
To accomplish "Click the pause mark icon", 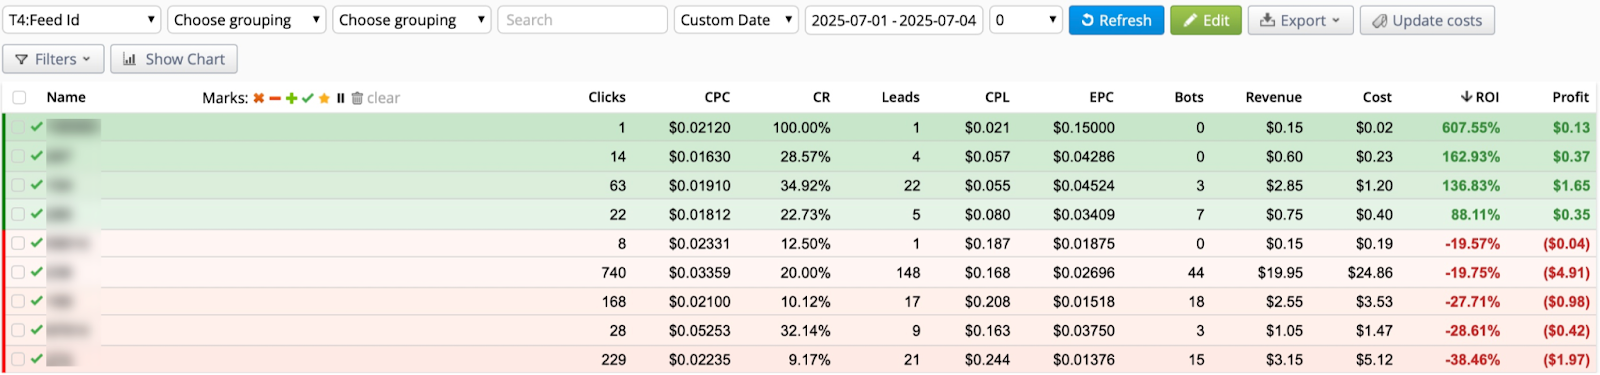I will click(x=340, y=98).
